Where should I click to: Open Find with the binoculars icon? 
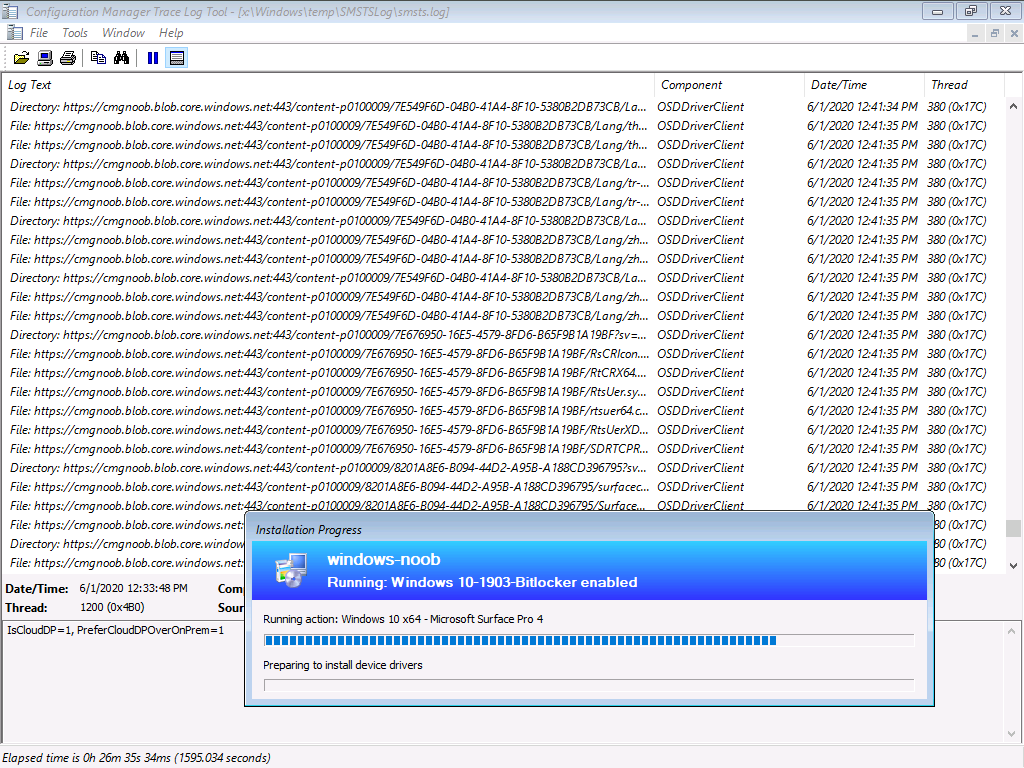121,58
